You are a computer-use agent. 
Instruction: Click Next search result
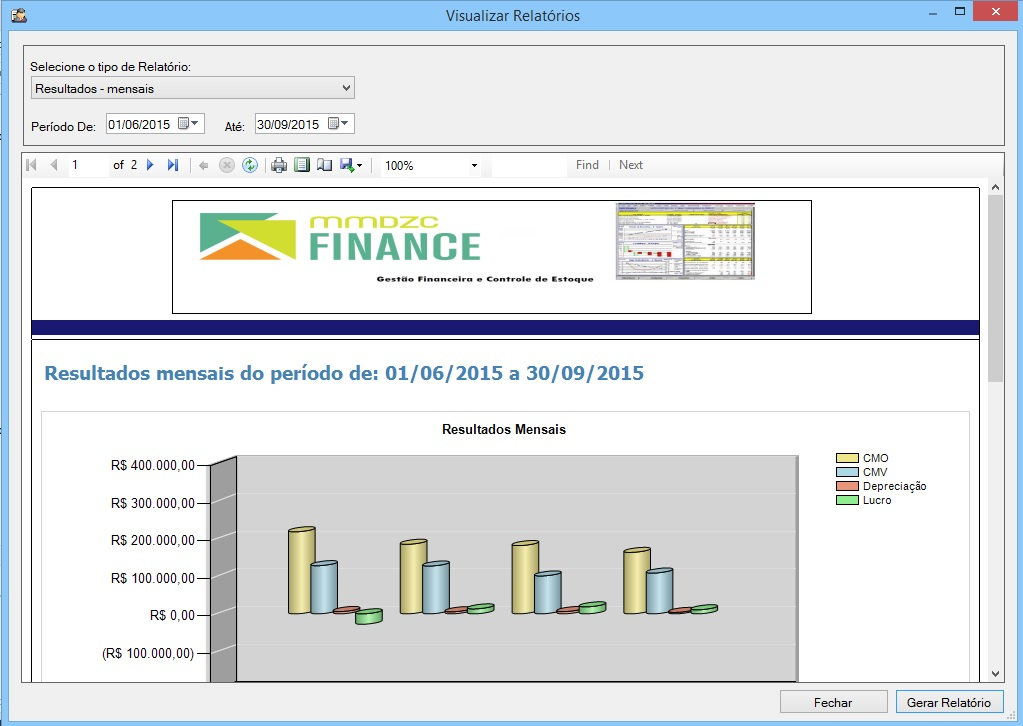[x=631, y=165]
